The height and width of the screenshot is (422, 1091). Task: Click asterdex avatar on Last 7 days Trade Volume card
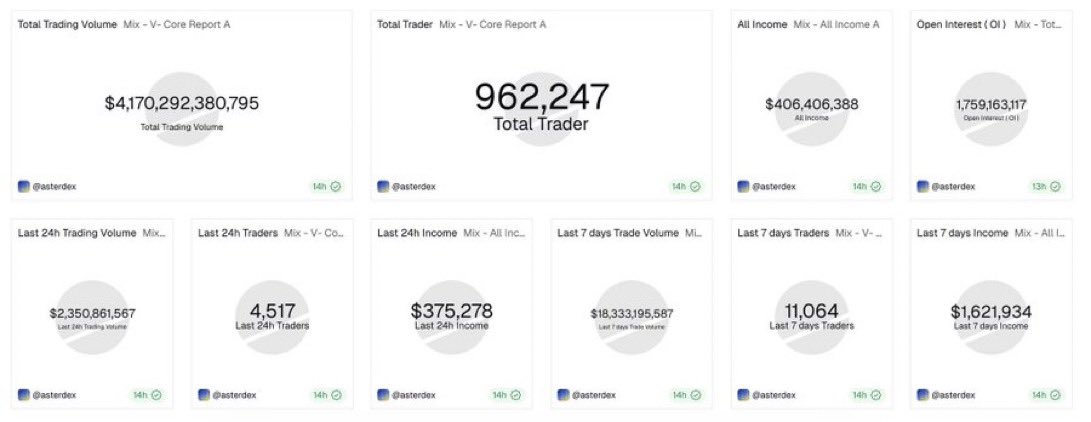pos(564,395)
